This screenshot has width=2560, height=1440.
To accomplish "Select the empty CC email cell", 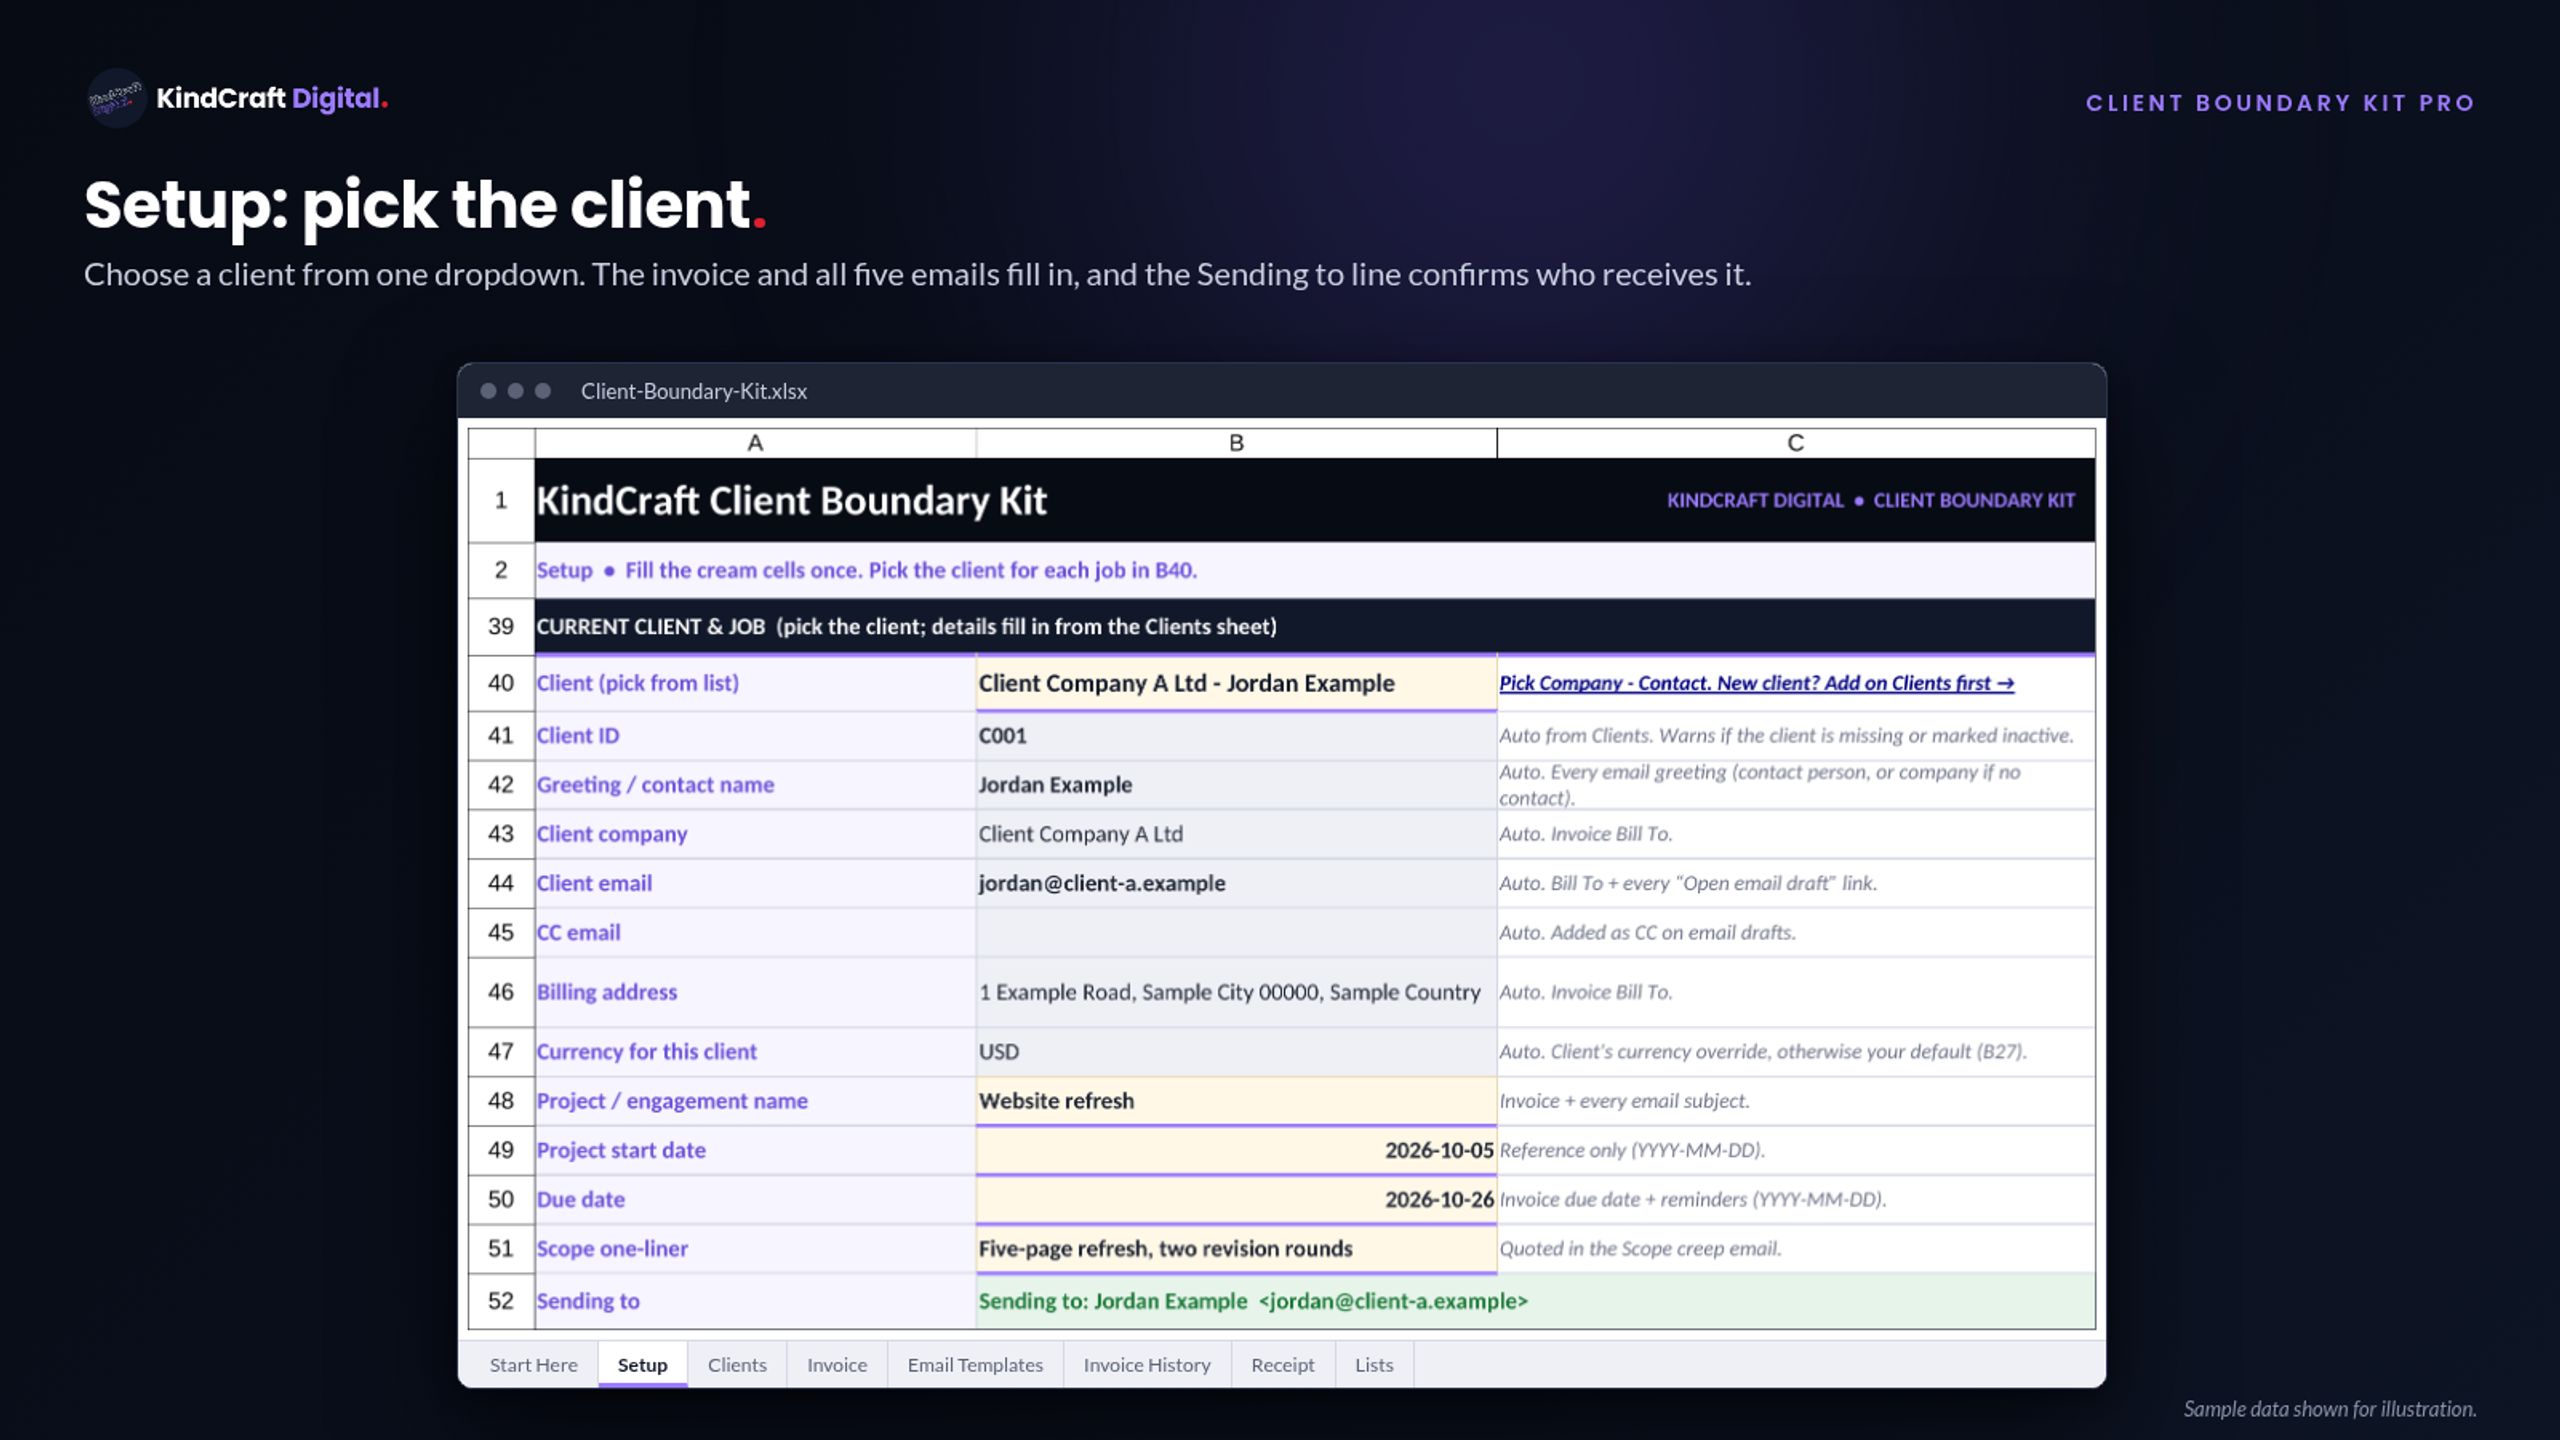I will point(1236,932).
